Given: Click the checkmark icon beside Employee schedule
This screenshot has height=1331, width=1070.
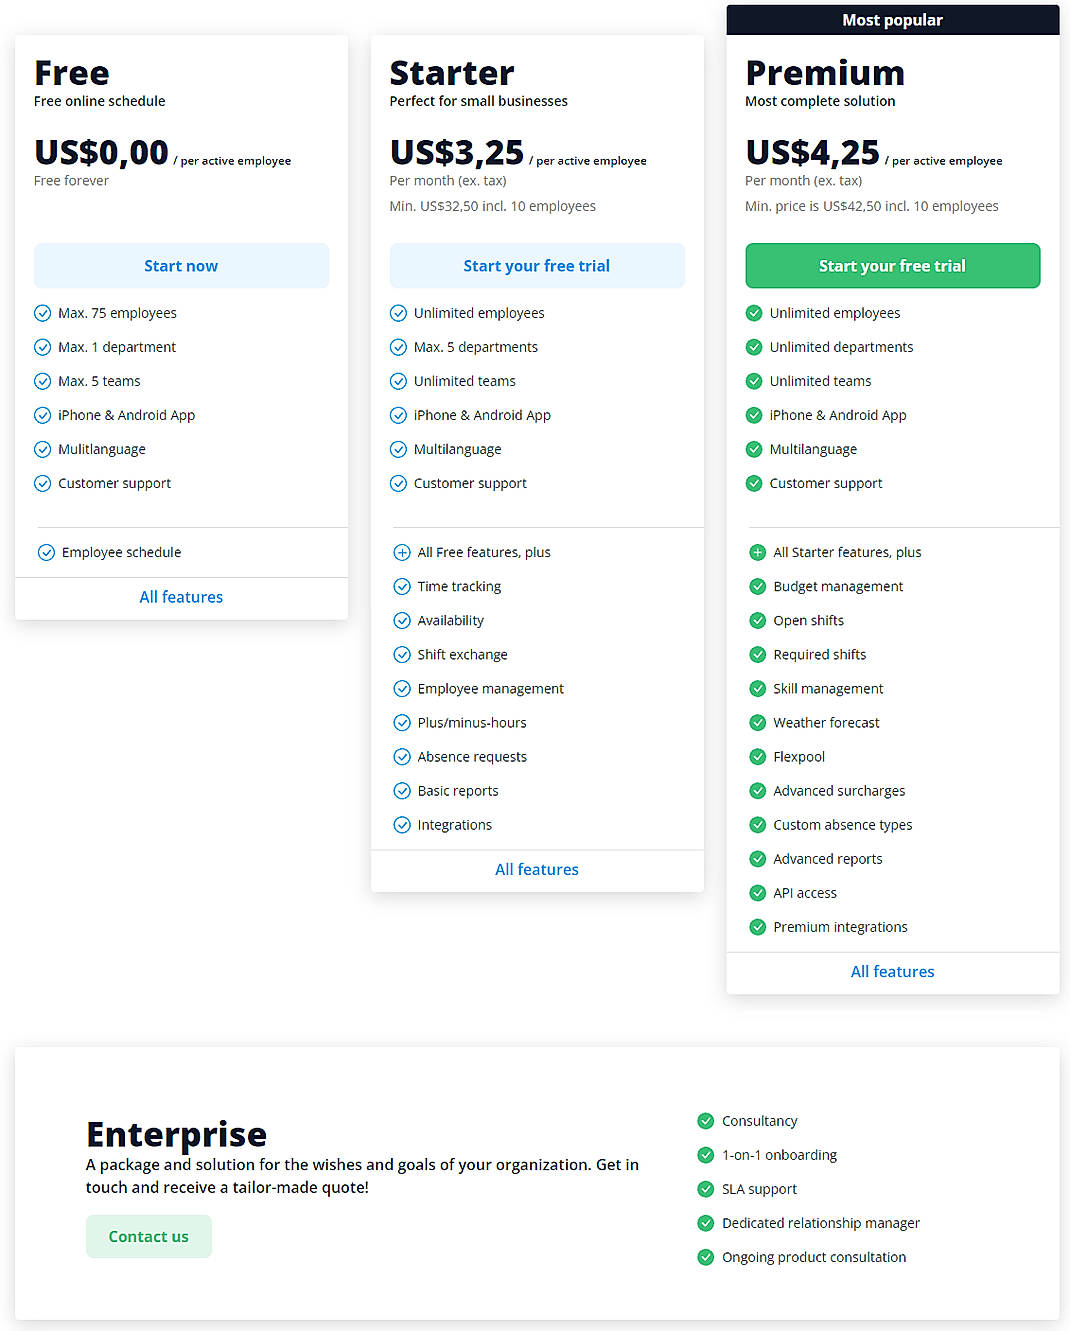Looking at the screenshot, I should [x=46, y=552].
